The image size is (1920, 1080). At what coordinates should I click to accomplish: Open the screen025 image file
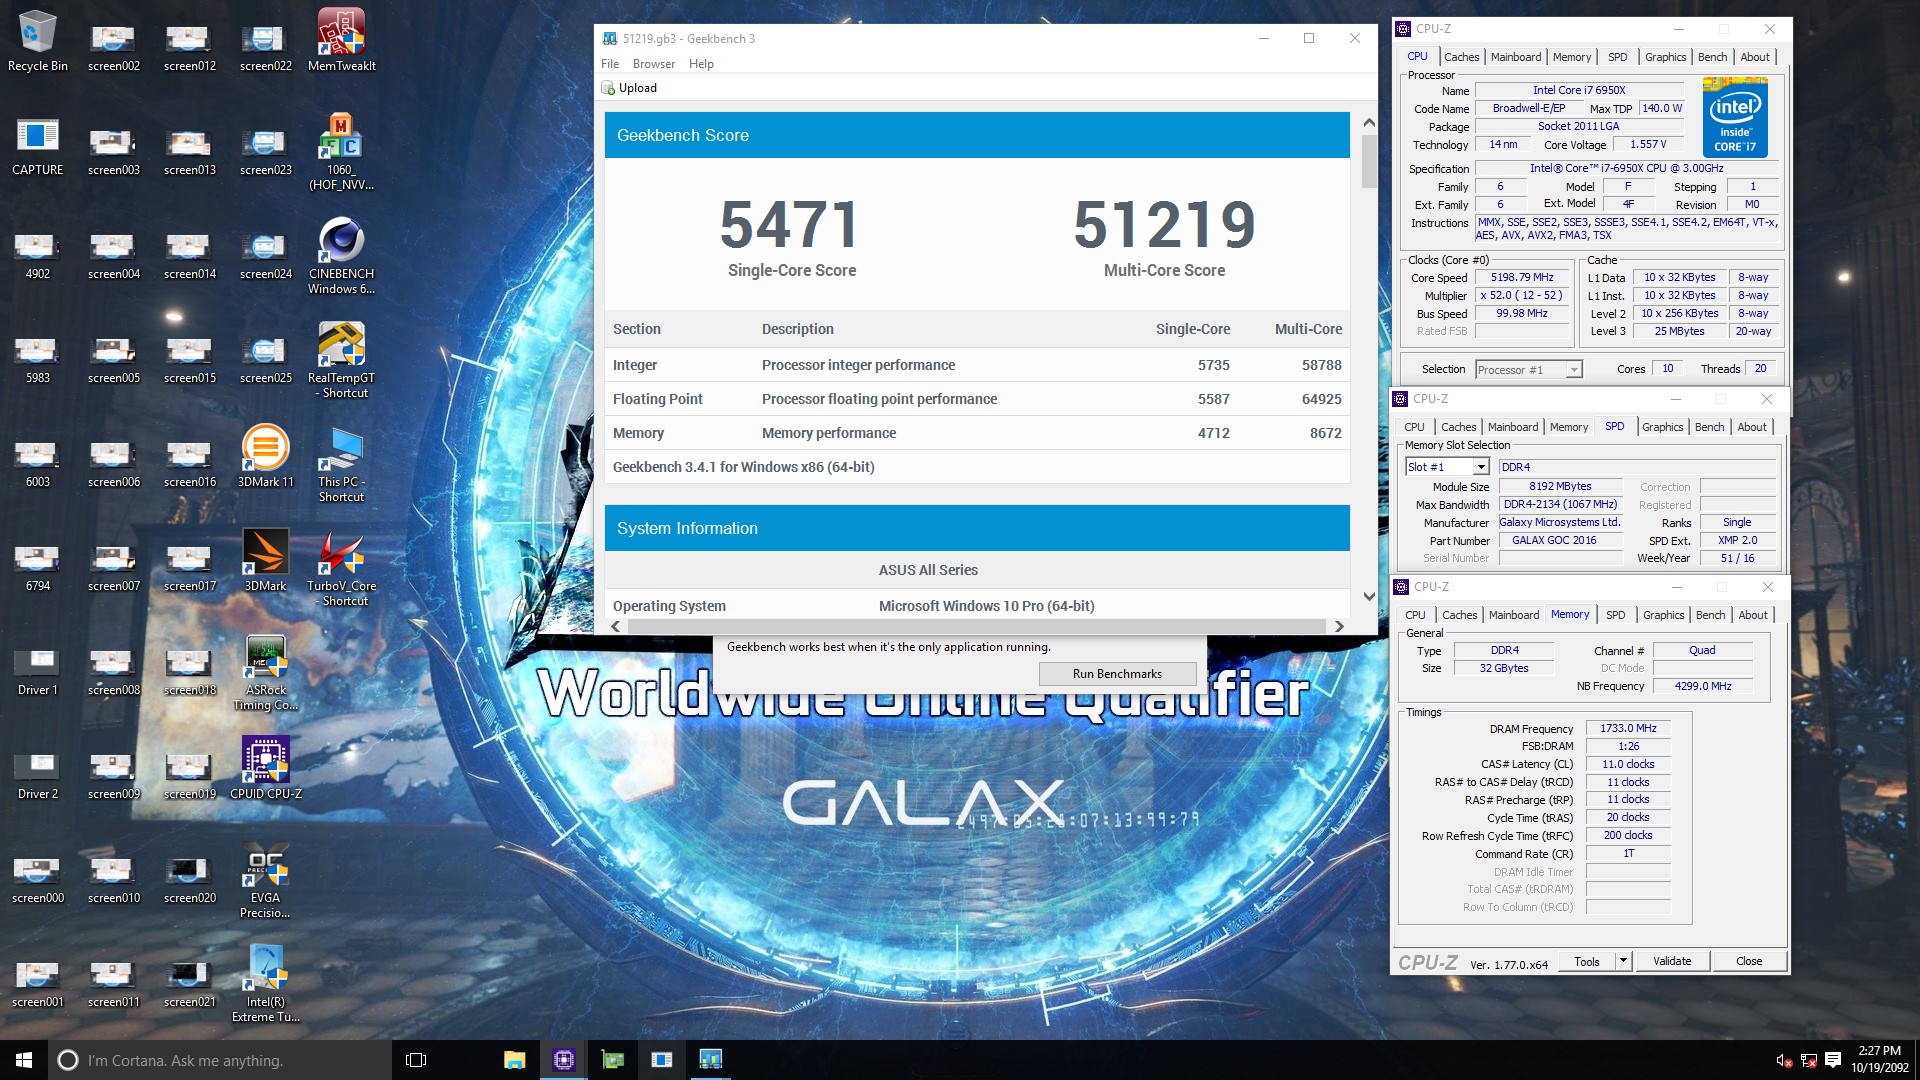tap(265, 360)
